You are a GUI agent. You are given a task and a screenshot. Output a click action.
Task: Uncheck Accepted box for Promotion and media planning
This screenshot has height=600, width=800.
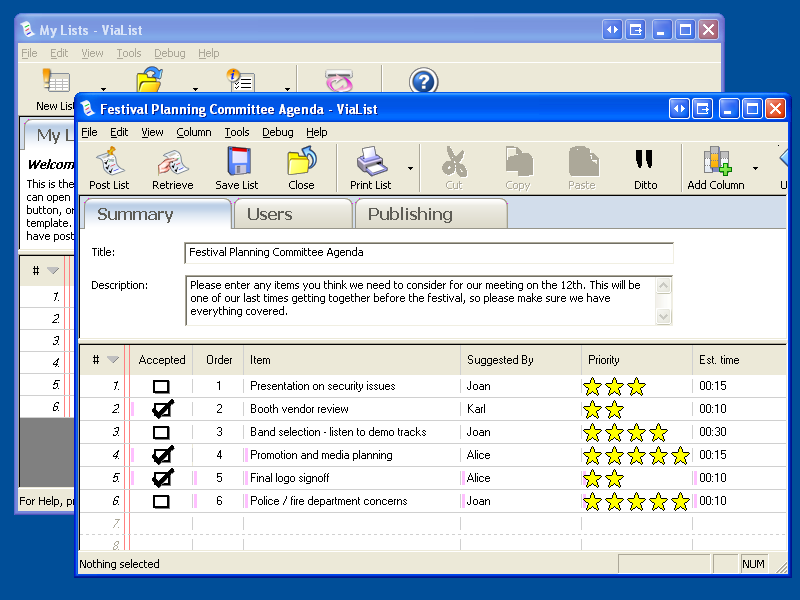click(x=162, y=455)
